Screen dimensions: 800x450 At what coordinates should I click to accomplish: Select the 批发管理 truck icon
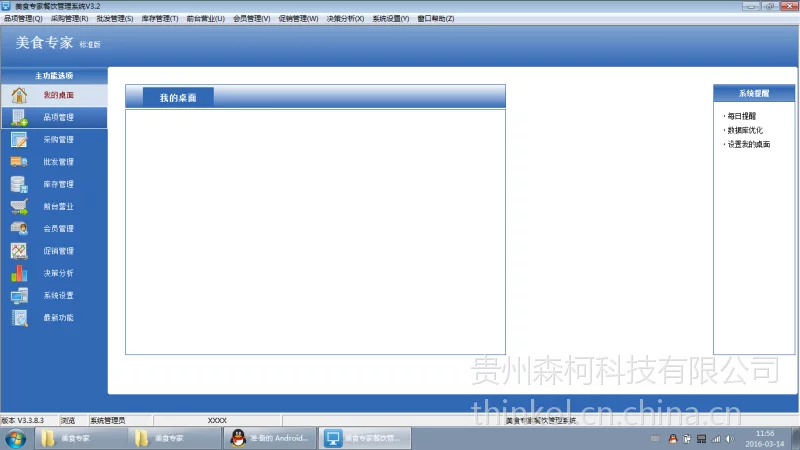(19, 162)
